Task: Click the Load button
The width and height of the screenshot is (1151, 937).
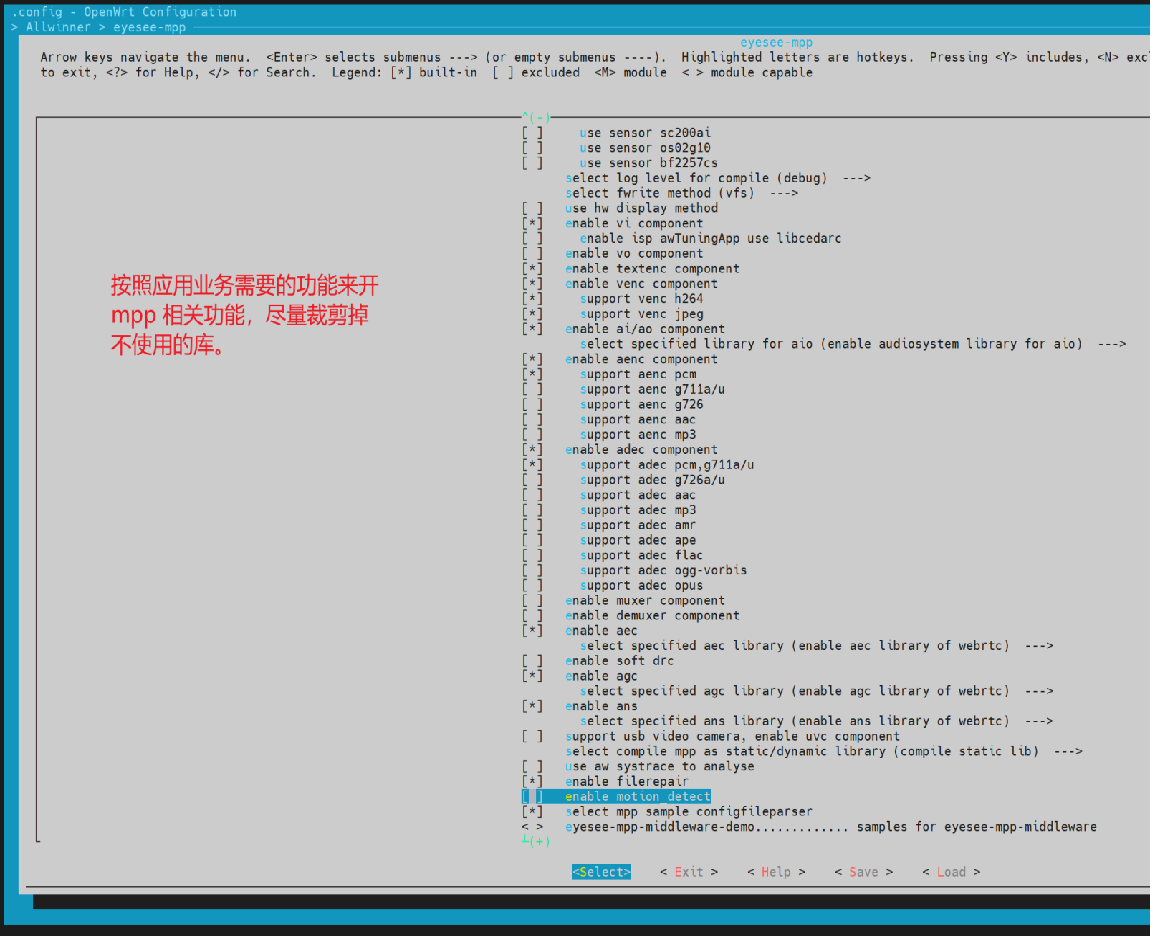Action: pyautogui.click(x=951, y=872)
